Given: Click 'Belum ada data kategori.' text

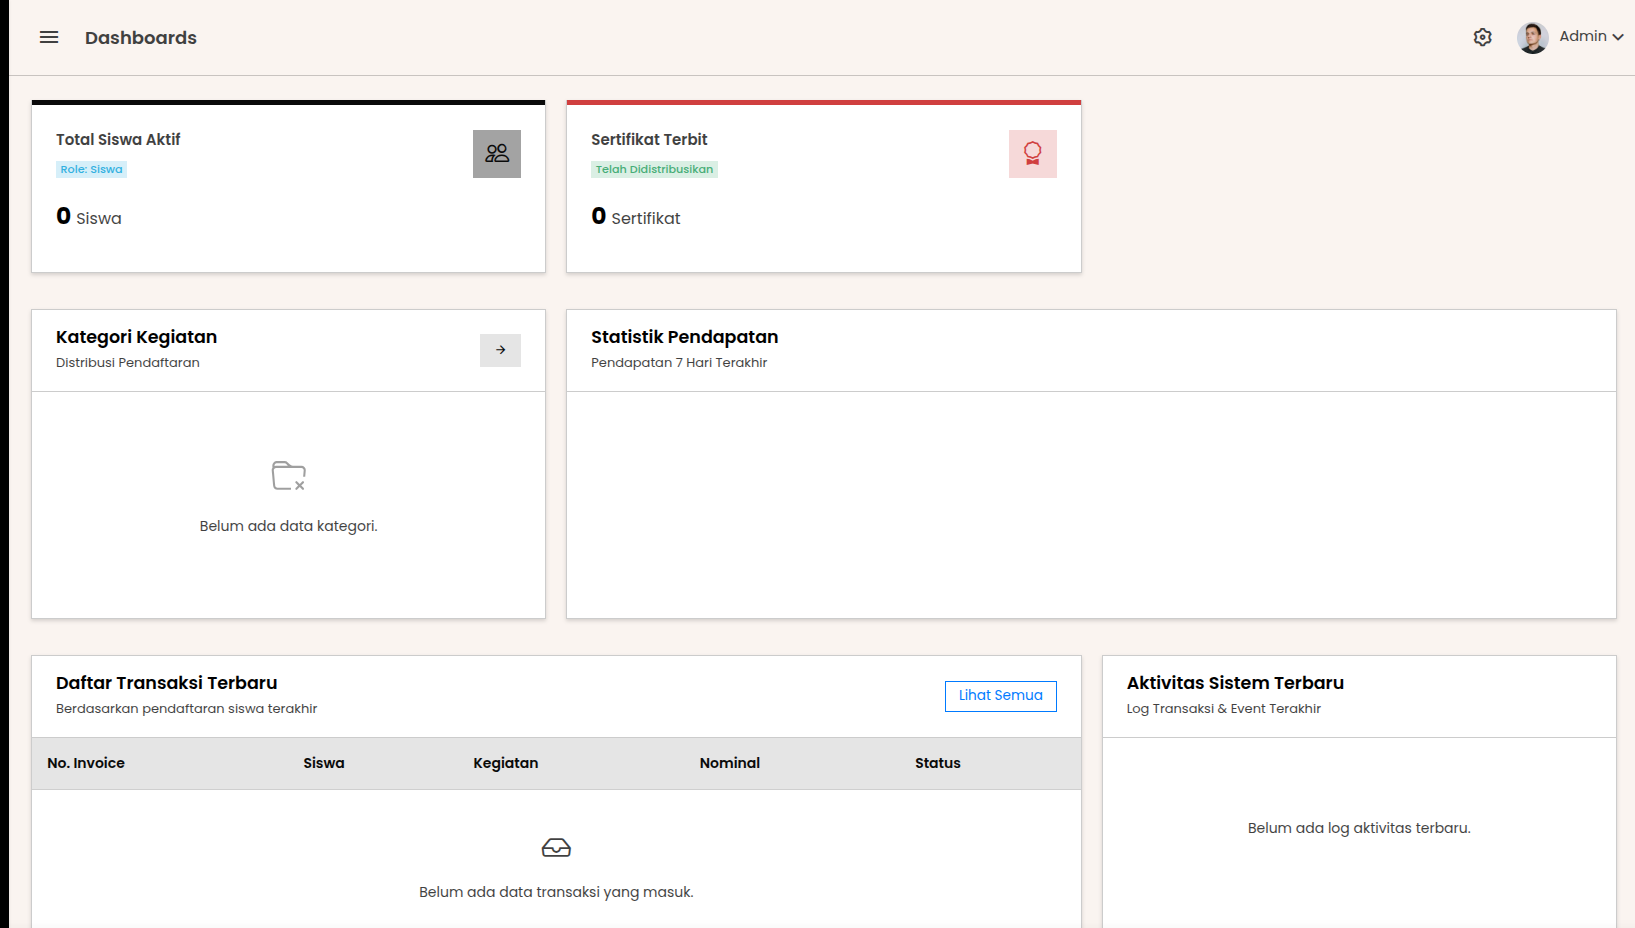Looking at the screenshot, I should pyautogui.click(x=288, y=526).
